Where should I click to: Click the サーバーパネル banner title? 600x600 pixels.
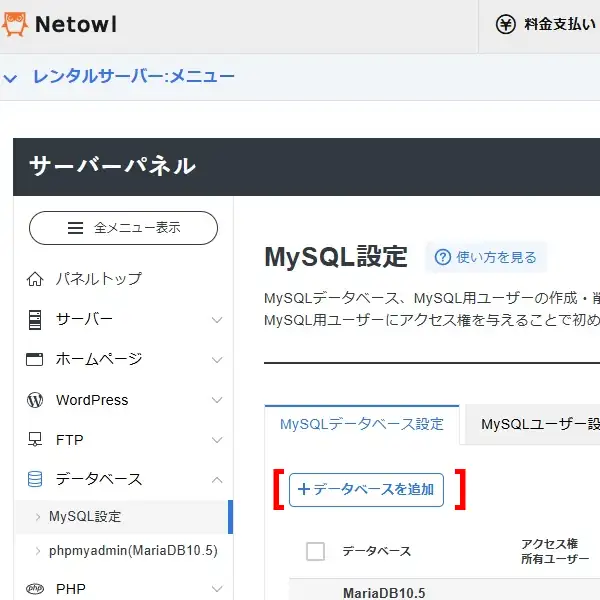112,166
